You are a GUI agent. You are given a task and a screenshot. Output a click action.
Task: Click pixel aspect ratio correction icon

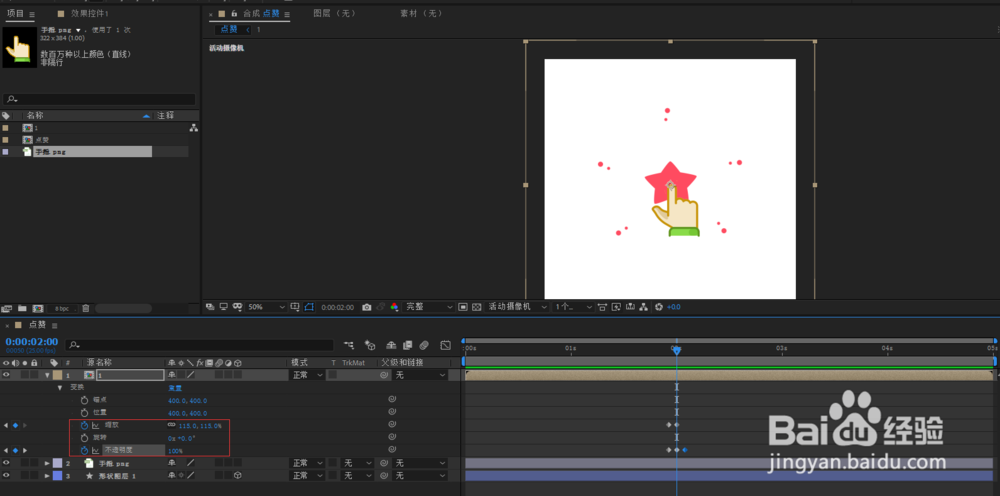tap(603, 307)
